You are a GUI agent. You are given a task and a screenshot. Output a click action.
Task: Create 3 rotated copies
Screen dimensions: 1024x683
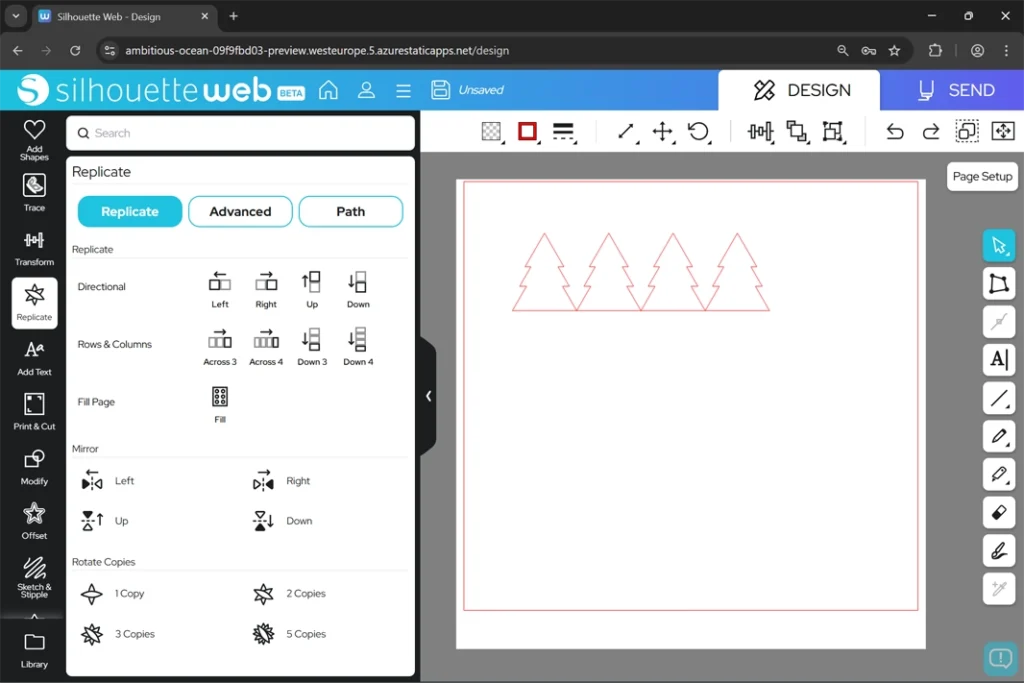point(93,634)
